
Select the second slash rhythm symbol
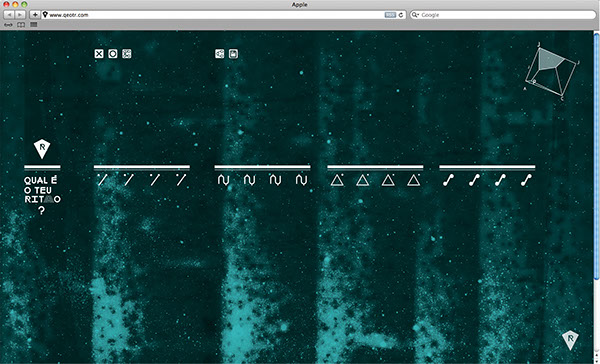point(129,180)
